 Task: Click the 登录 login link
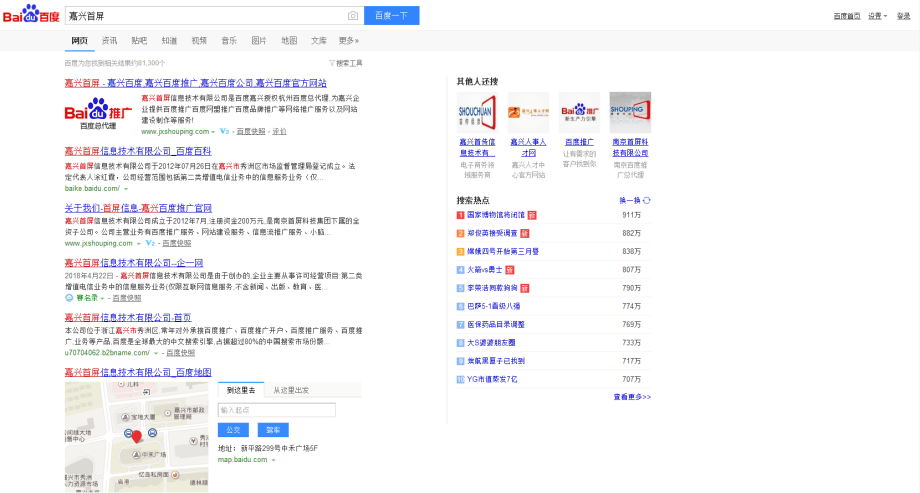tap(904, 16)
